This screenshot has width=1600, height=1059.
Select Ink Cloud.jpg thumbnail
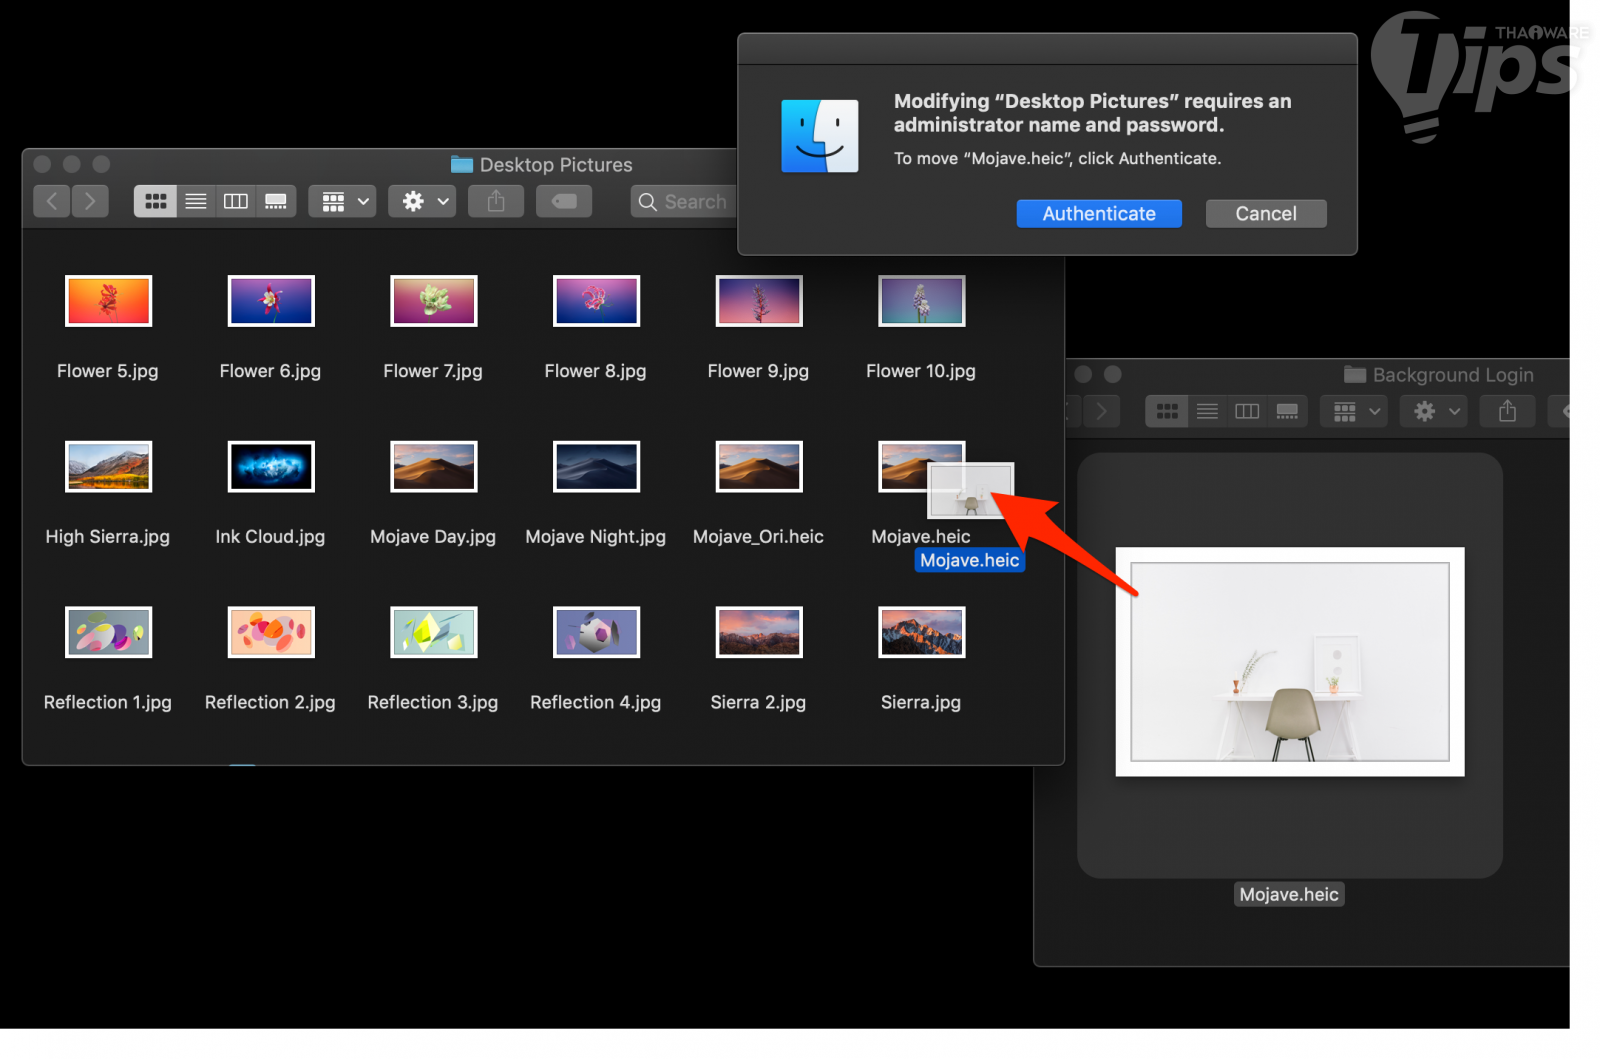pos(271,466)
